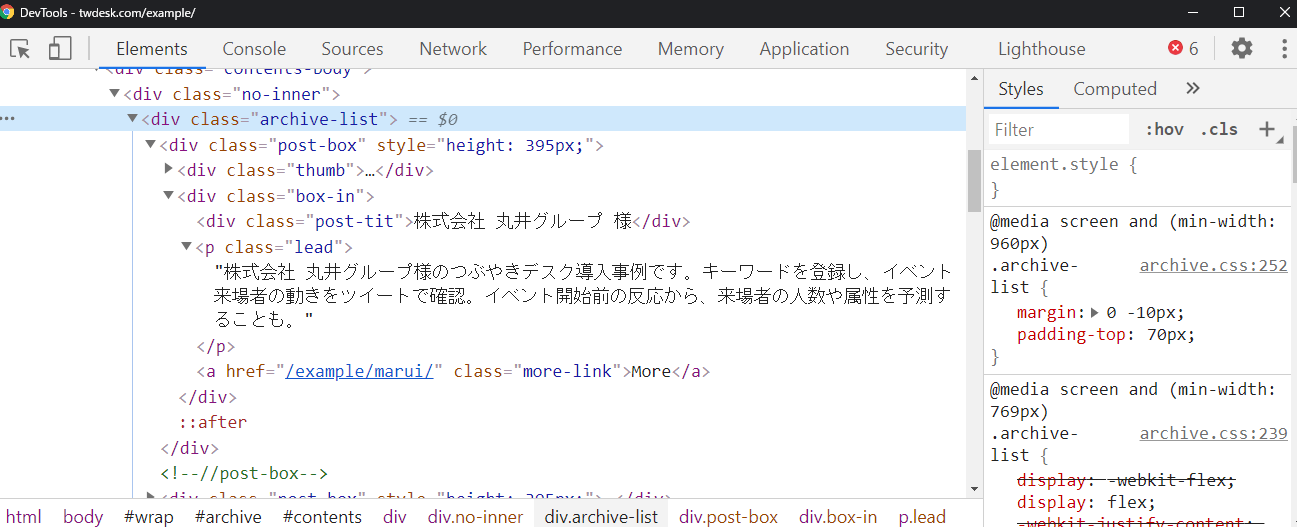The height and width of the screenshot is (527, 1297).
Task: Click the Chrome icon in the title bar
Action: (8, 12)
